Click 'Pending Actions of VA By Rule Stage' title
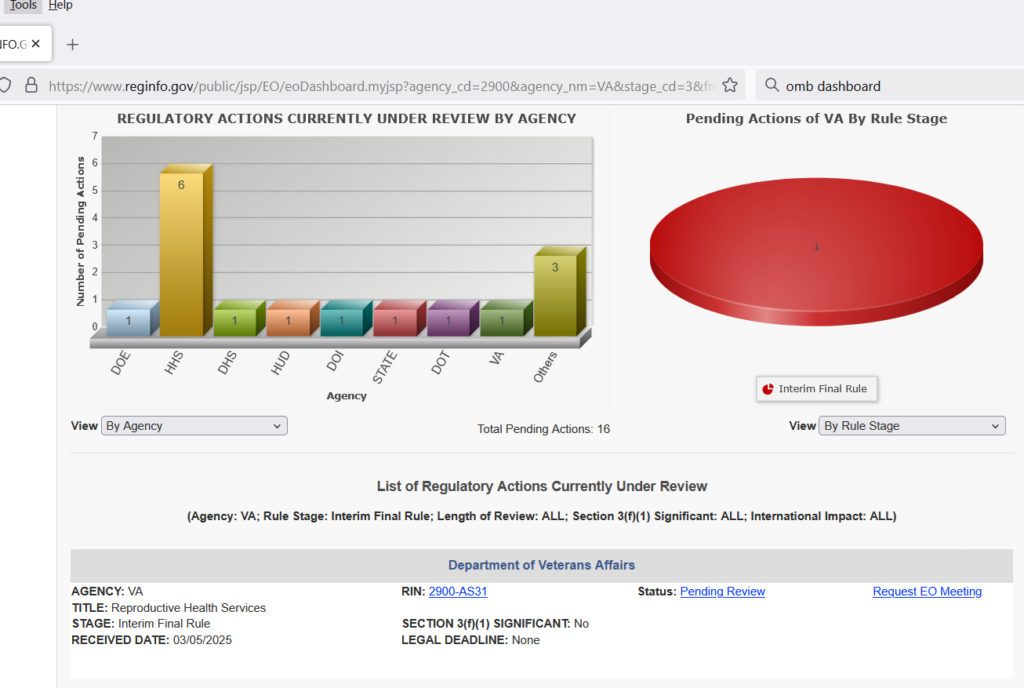 pos(816,119)
